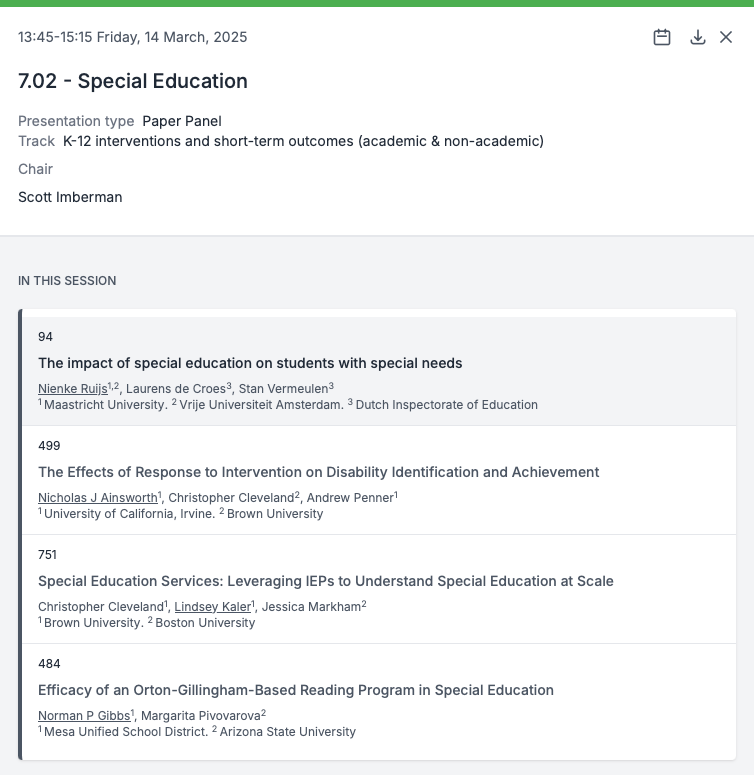Open Special Education Services IEPs paper
This screenshot has height=775, width=754.
click(x=325, y=581)
